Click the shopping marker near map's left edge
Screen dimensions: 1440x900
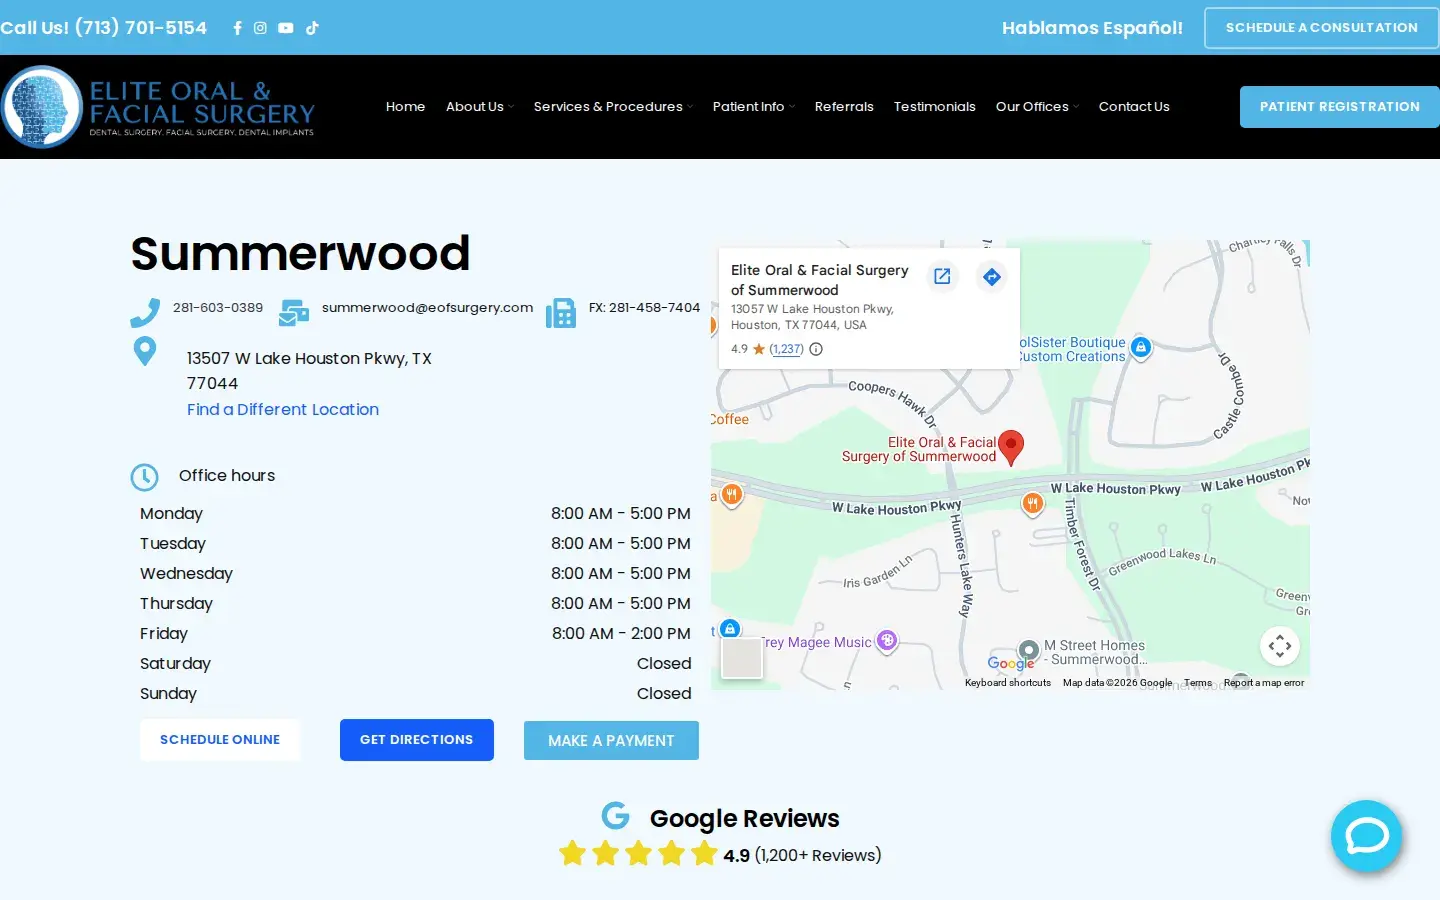click(730, 629)
